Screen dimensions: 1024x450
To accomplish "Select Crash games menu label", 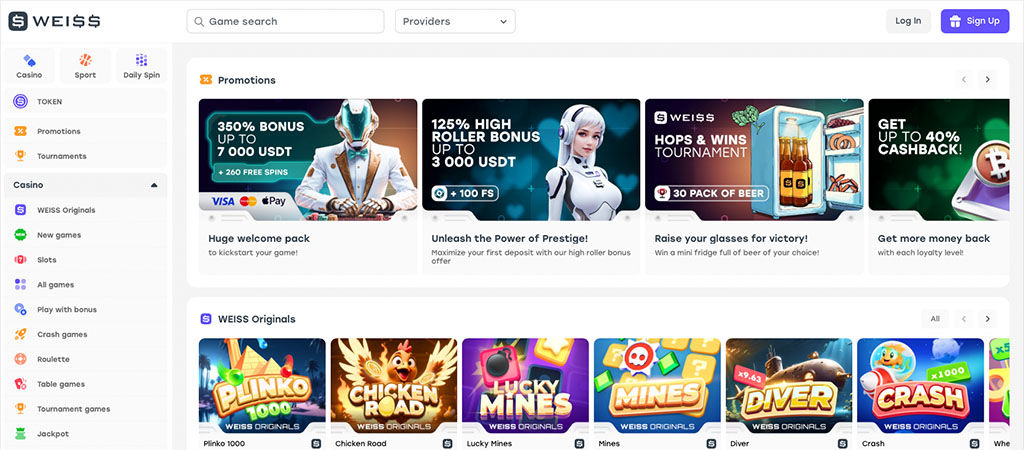I will 62,334.
